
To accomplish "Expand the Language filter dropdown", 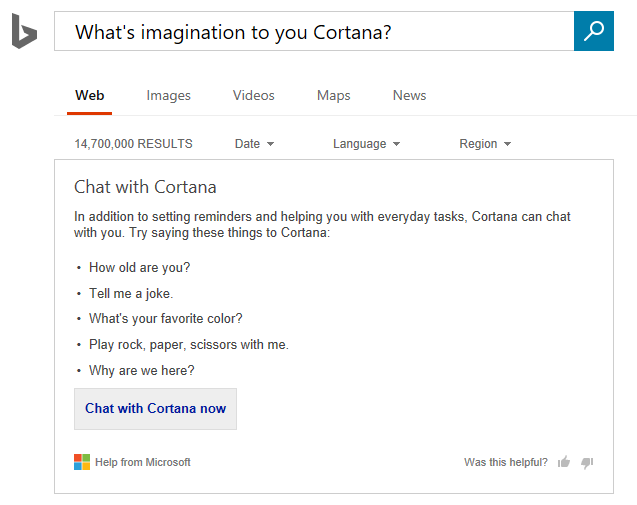I will pyautogui.click(x=366, y=144).
